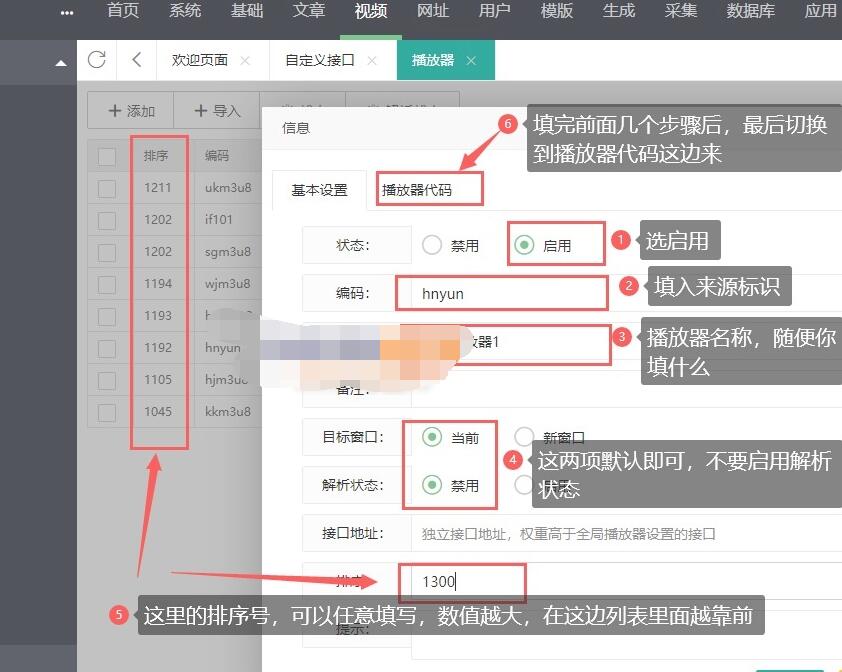The image size is (842, 672).
Task: Open the 基本设置 tab
Action: point(319,190)
